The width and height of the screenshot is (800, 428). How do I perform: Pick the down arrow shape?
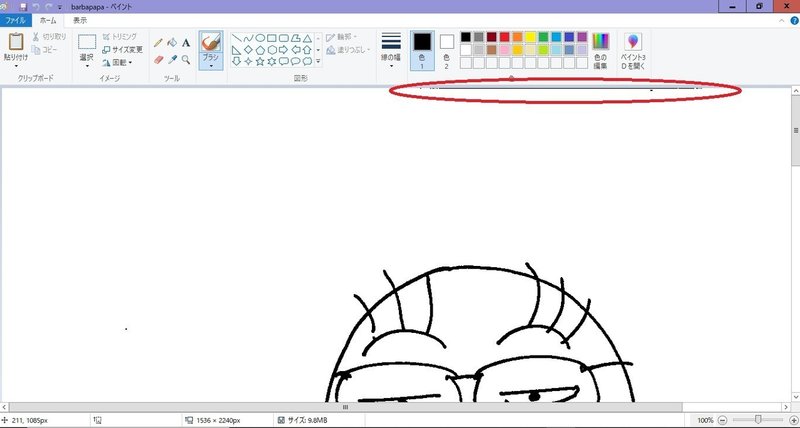pos(236,61)
